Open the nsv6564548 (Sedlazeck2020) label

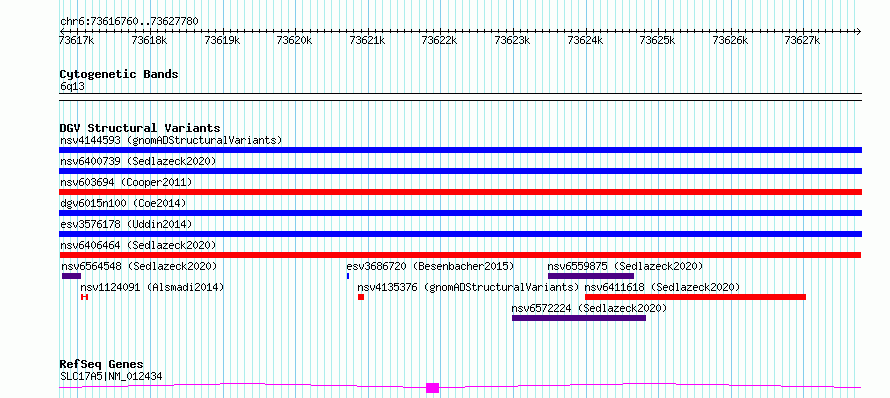tap(140, 266)
